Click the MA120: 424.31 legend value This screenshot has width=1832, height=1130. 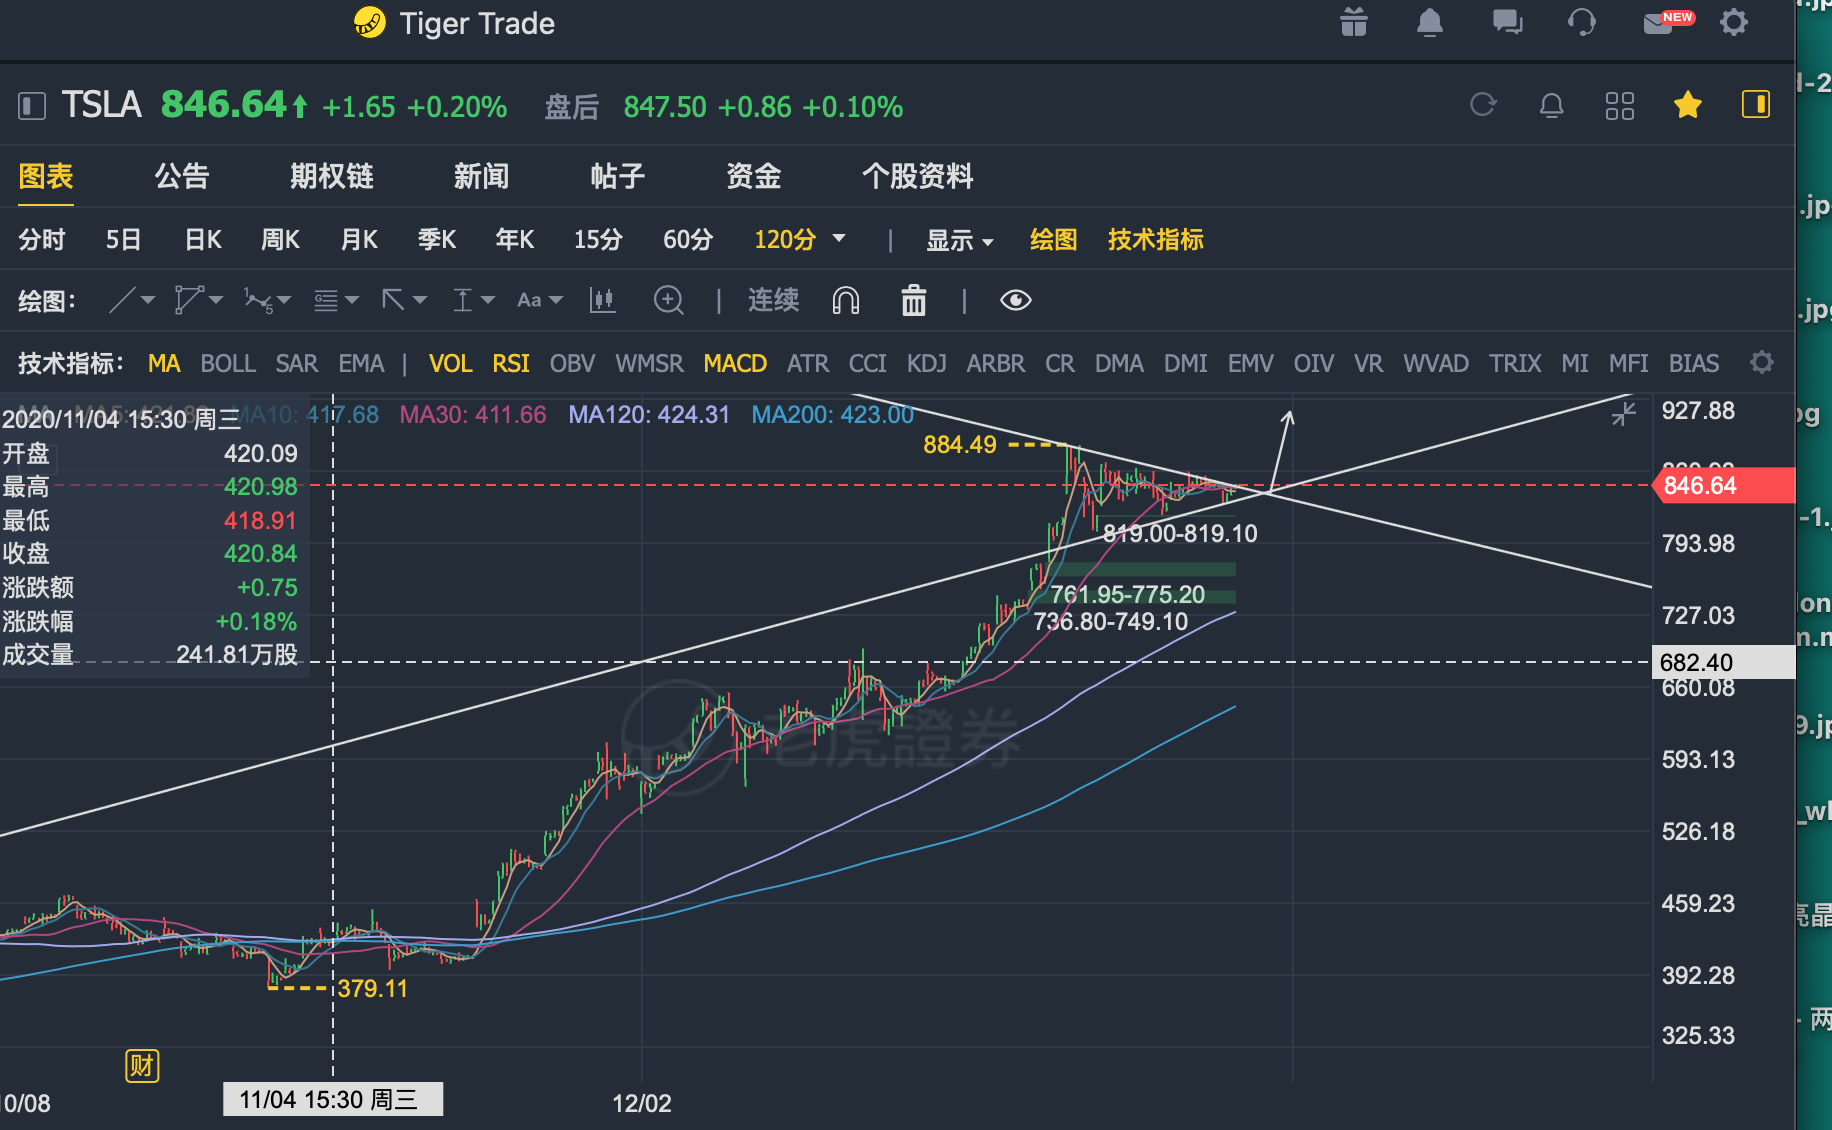click(x=649, y=414)
